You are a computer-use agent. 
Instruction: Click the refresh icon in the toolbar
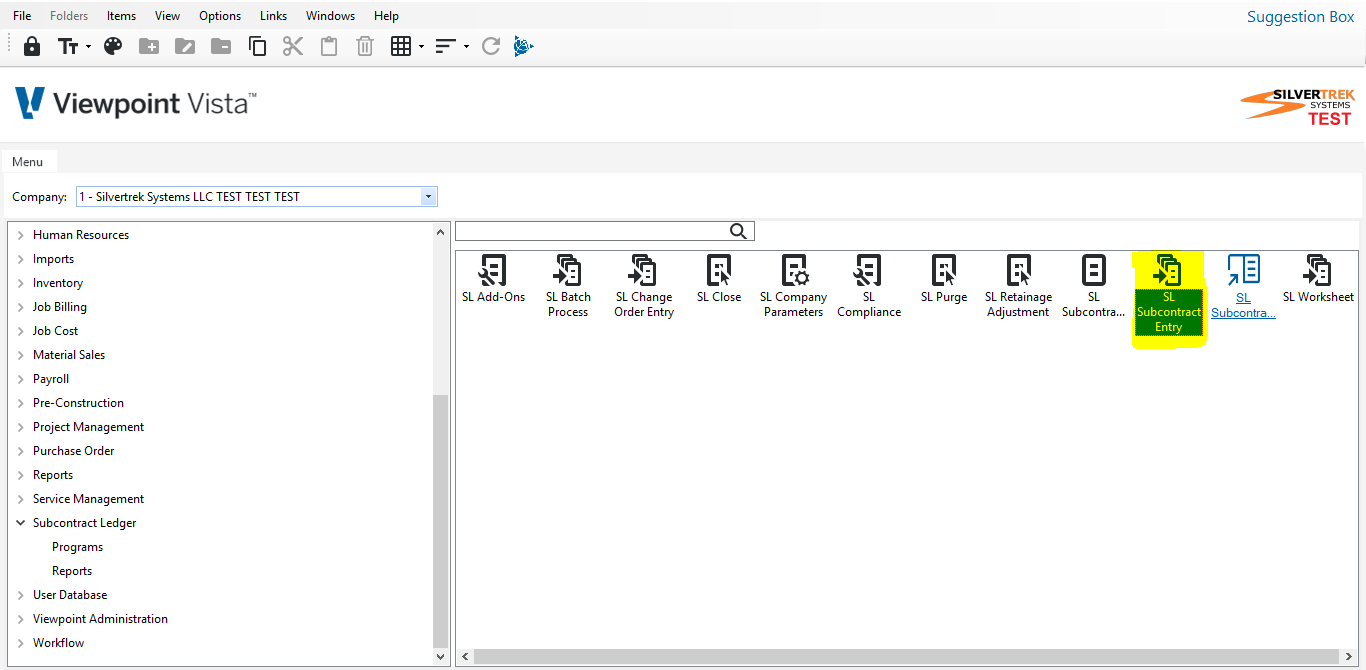click(x=491, y=46)
